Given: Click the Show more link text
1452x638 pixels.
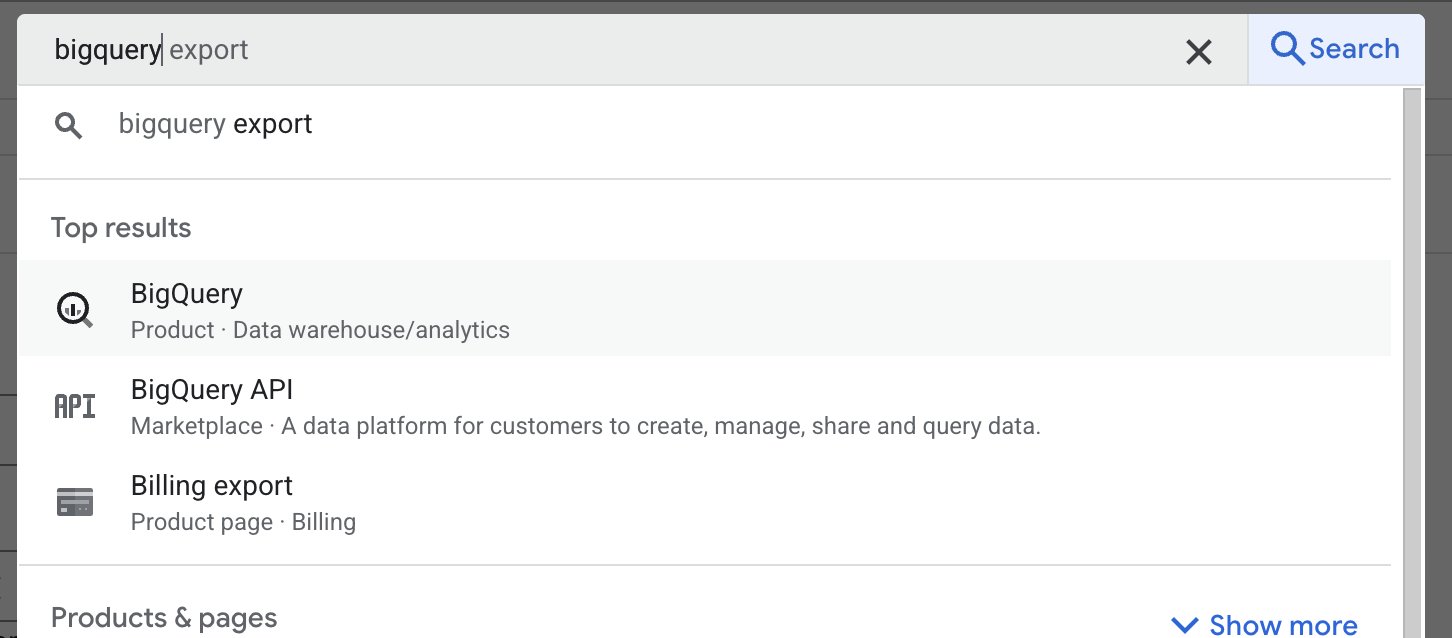Looking at the screenshot, I should click(1283, 626).
